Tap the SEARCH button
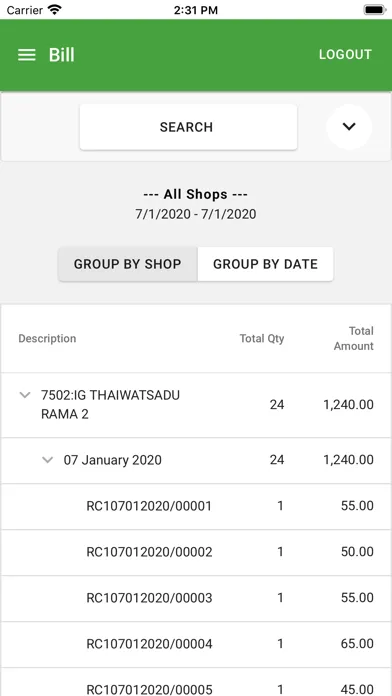392x696 pixels. pos(188,127)
